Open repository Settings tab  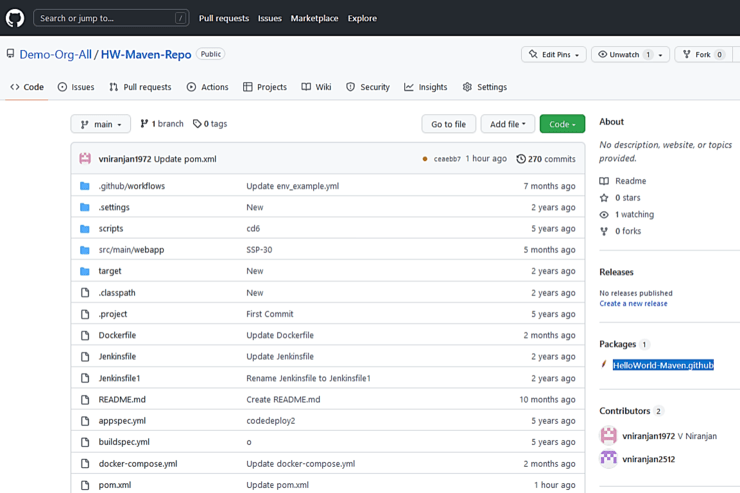(485, 87)
